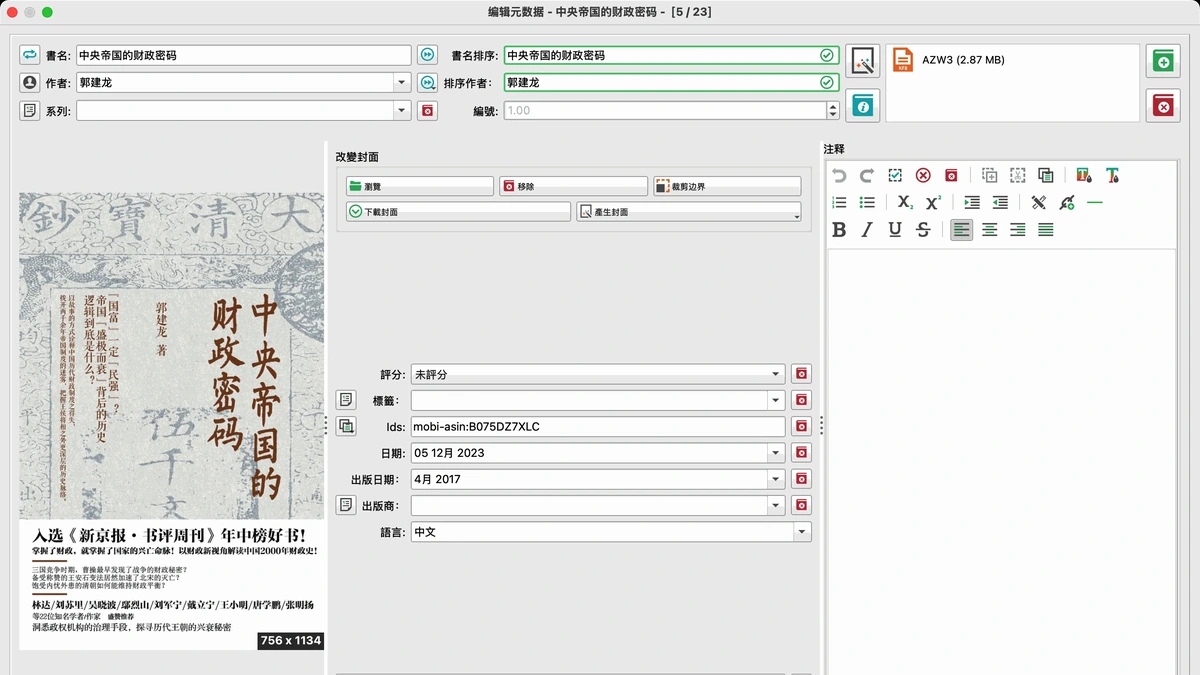1200x675 pixels.
Task: Open the 日期 date picker dropdown
Action: tap(776, 453)
